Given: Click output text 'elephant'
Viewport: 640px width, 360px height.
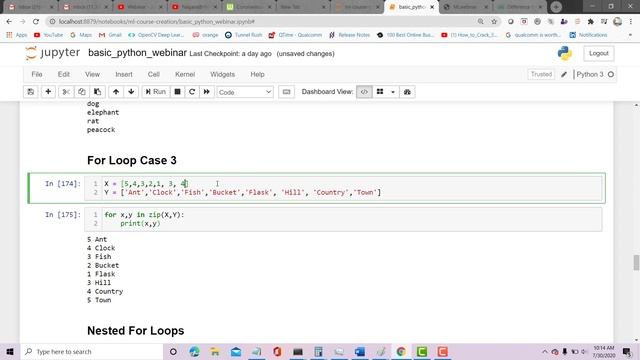Looking at the screenshot, I should coord(103,112).
